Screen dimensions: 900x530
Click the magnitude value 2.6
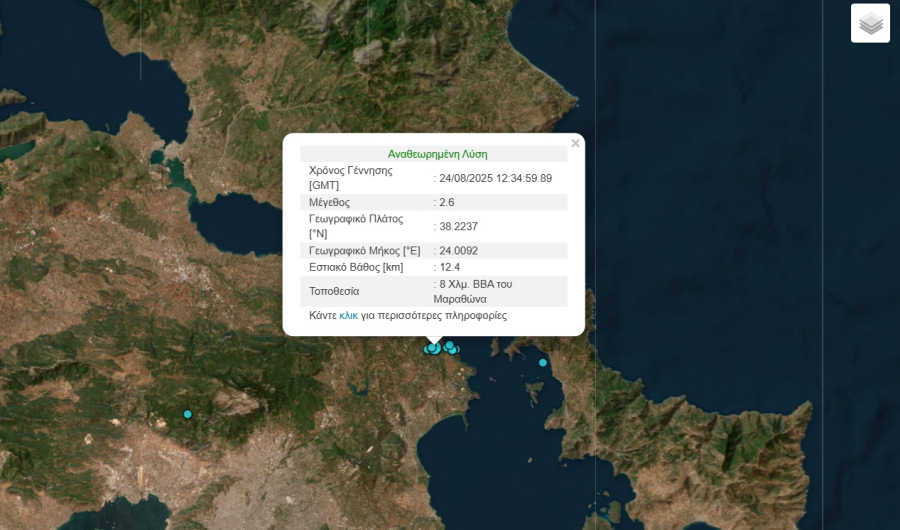tap(446, 202)
